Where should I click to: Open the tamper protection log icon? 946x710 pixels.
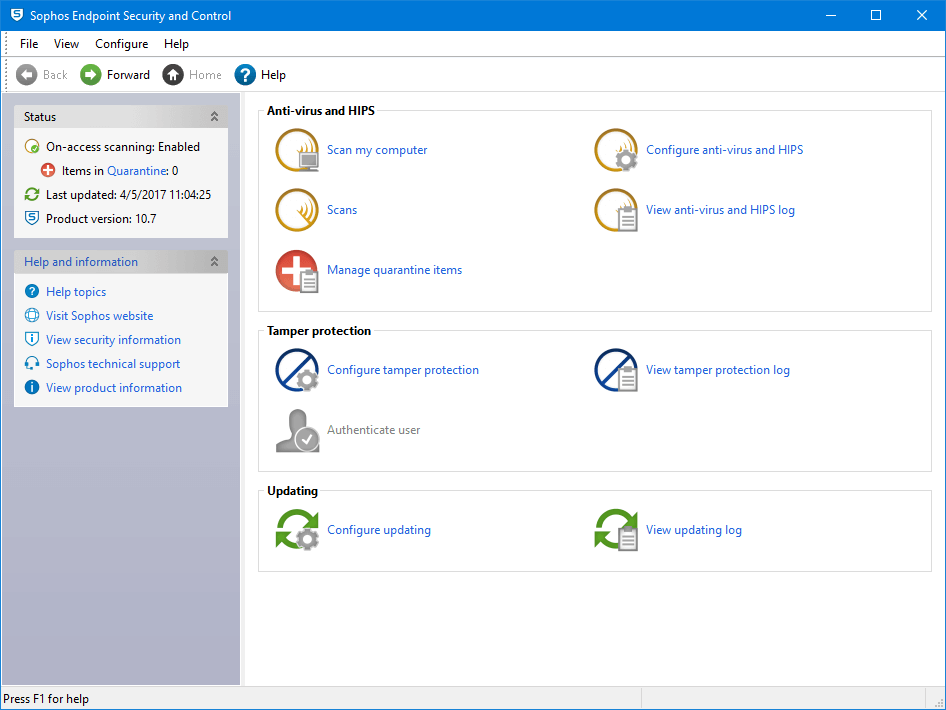(616, 370)
